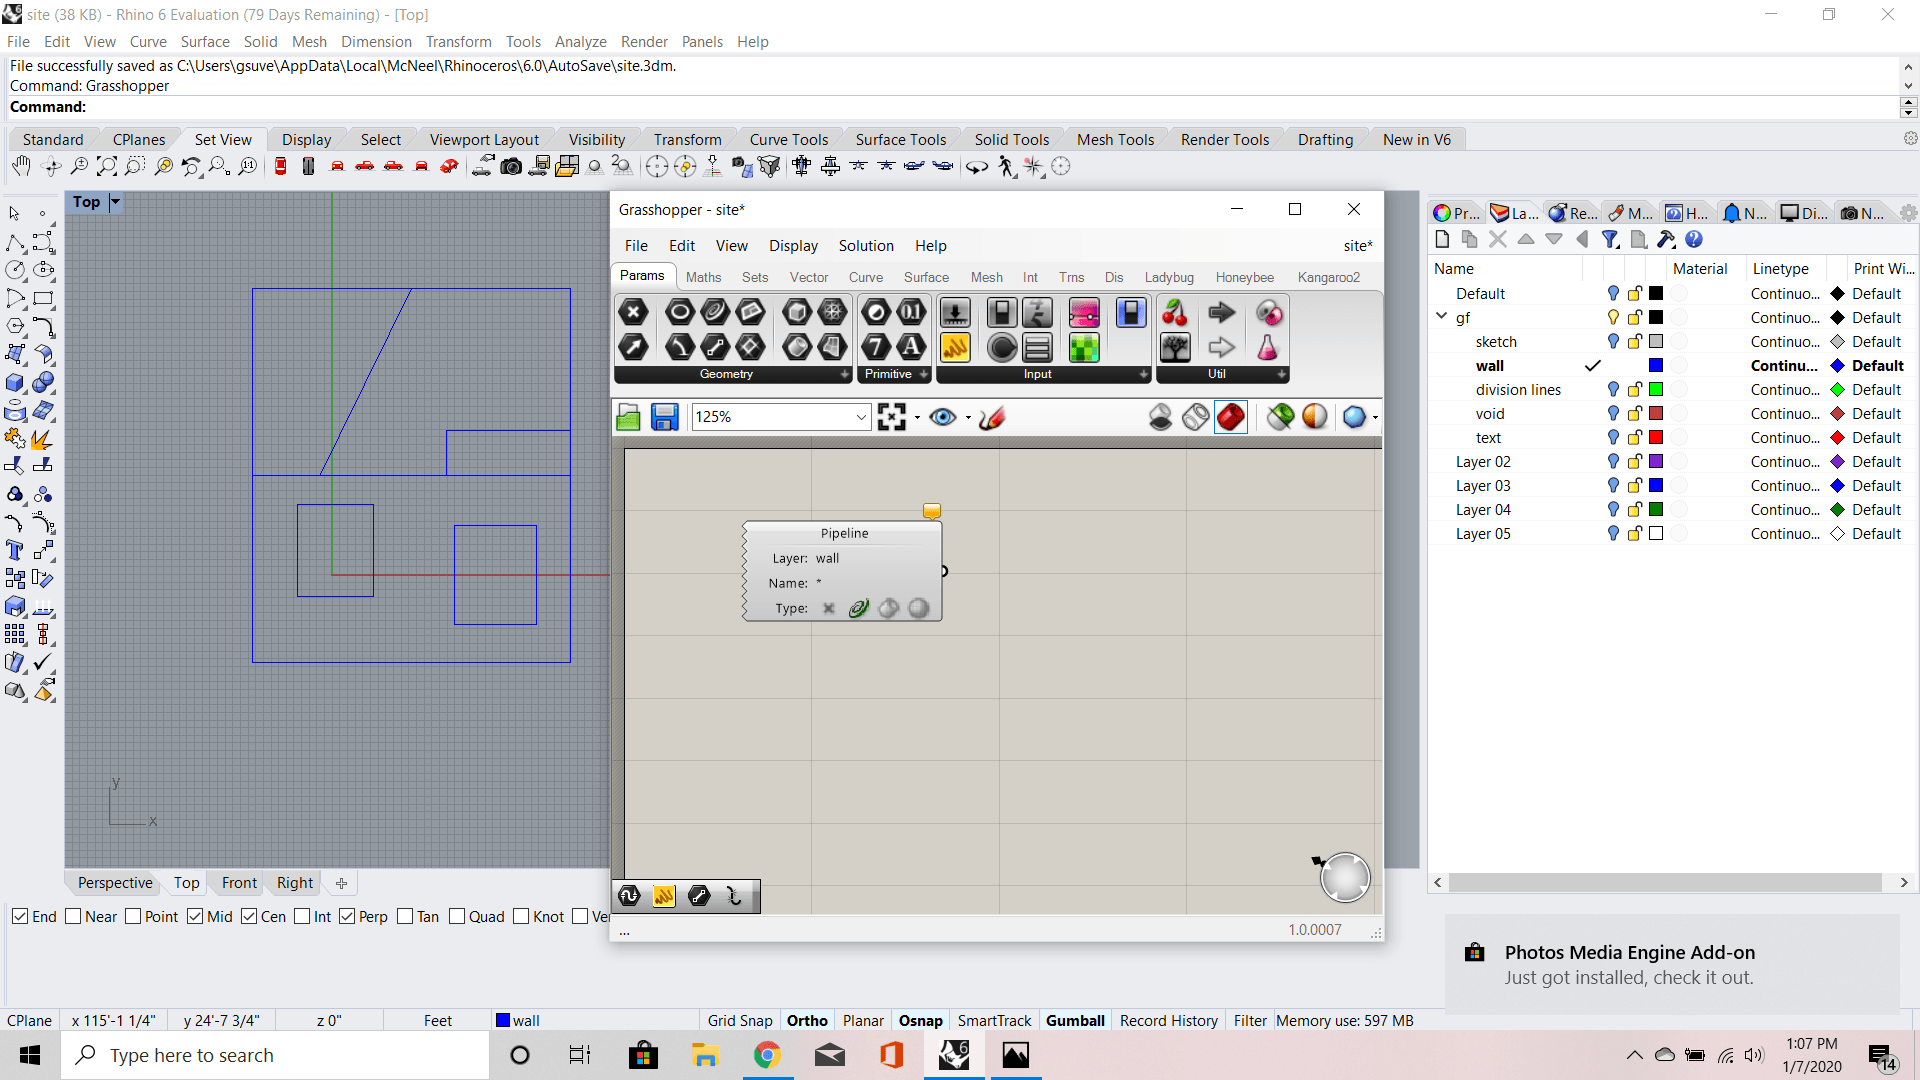Click the green color swatch of division lines

[1656, 389]
